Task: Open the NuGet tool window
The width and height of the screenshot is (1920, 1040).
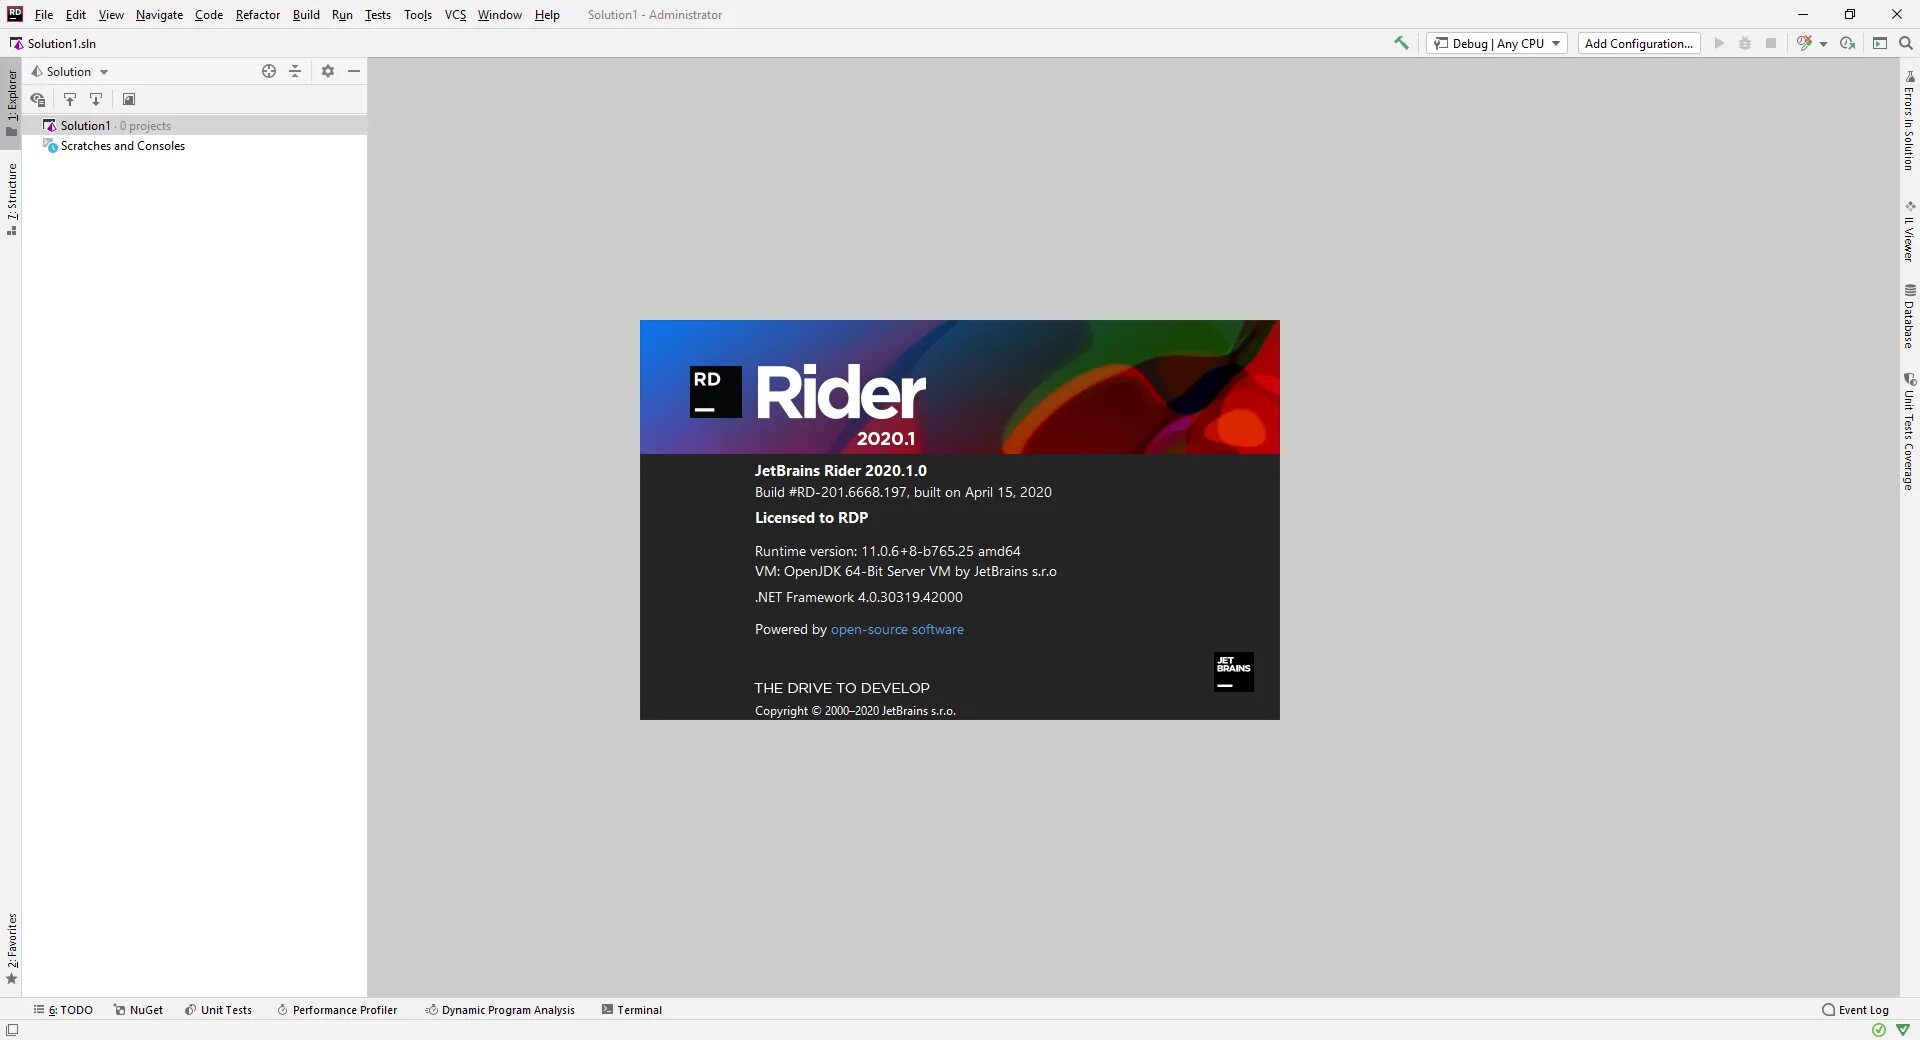Action: coord(138,1010)
